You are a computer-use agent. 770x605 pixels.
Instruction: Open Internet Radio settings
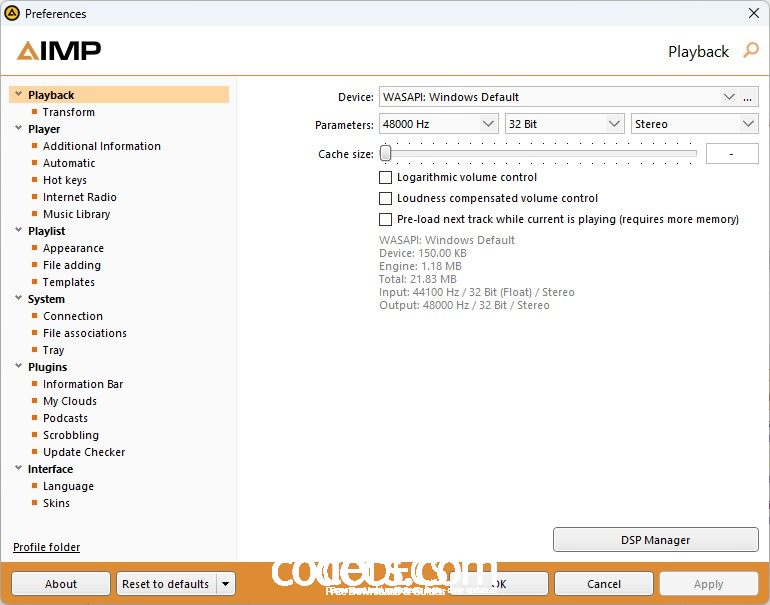(x=80, y=197)
